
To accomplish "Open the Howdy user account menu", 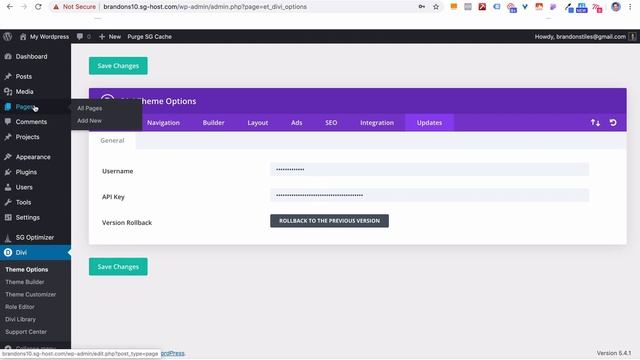I will [585, 36].
